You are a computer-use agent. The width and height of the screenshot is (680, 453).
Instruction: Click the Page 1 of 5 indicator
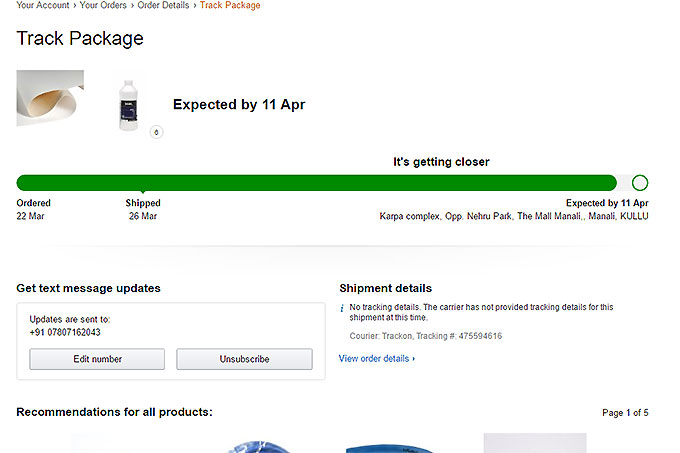click(625, 412)
